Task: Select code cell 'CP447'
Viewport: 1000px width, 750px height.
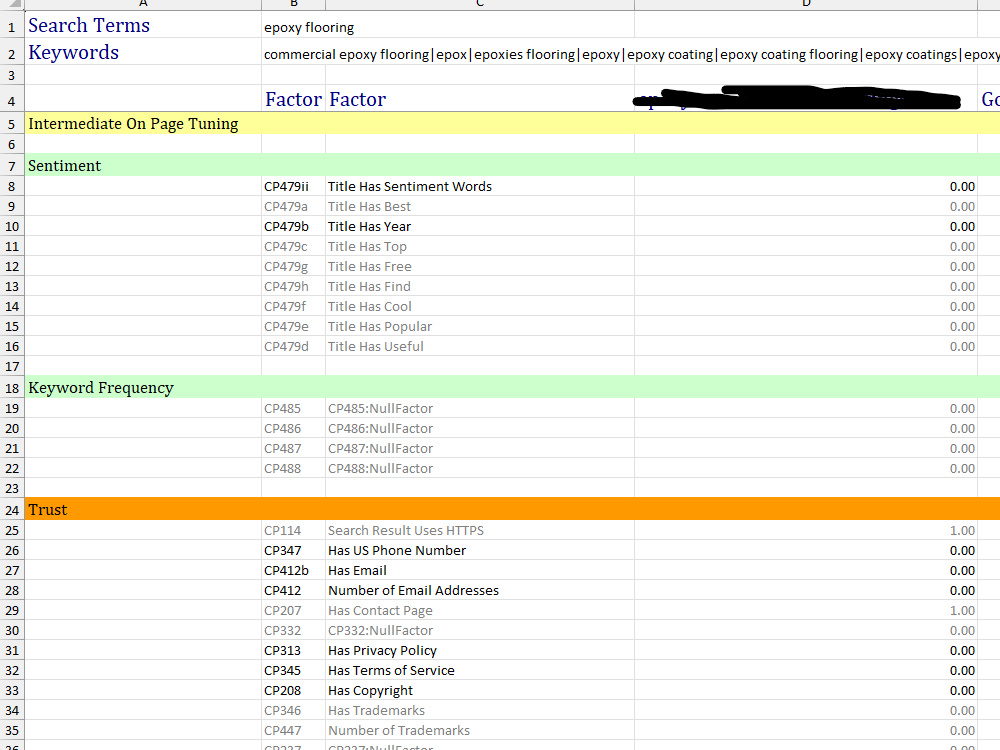Action: tap(293, 730)
